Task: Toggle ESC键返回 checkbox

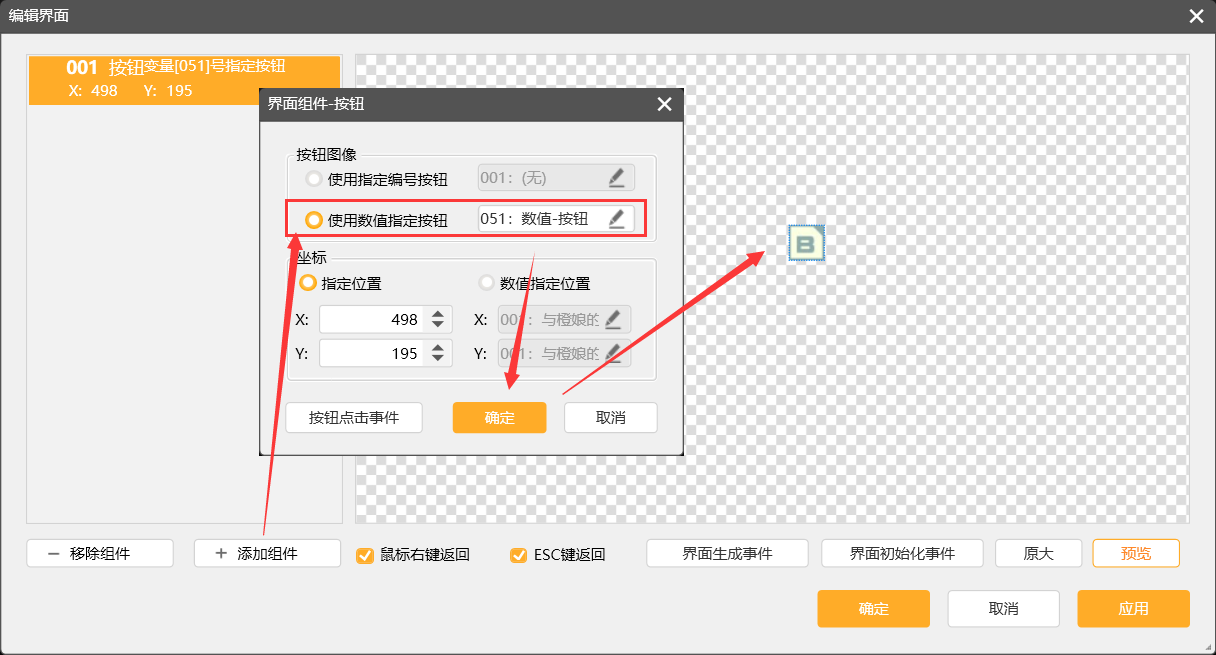Action: click(x=518, y=555)
